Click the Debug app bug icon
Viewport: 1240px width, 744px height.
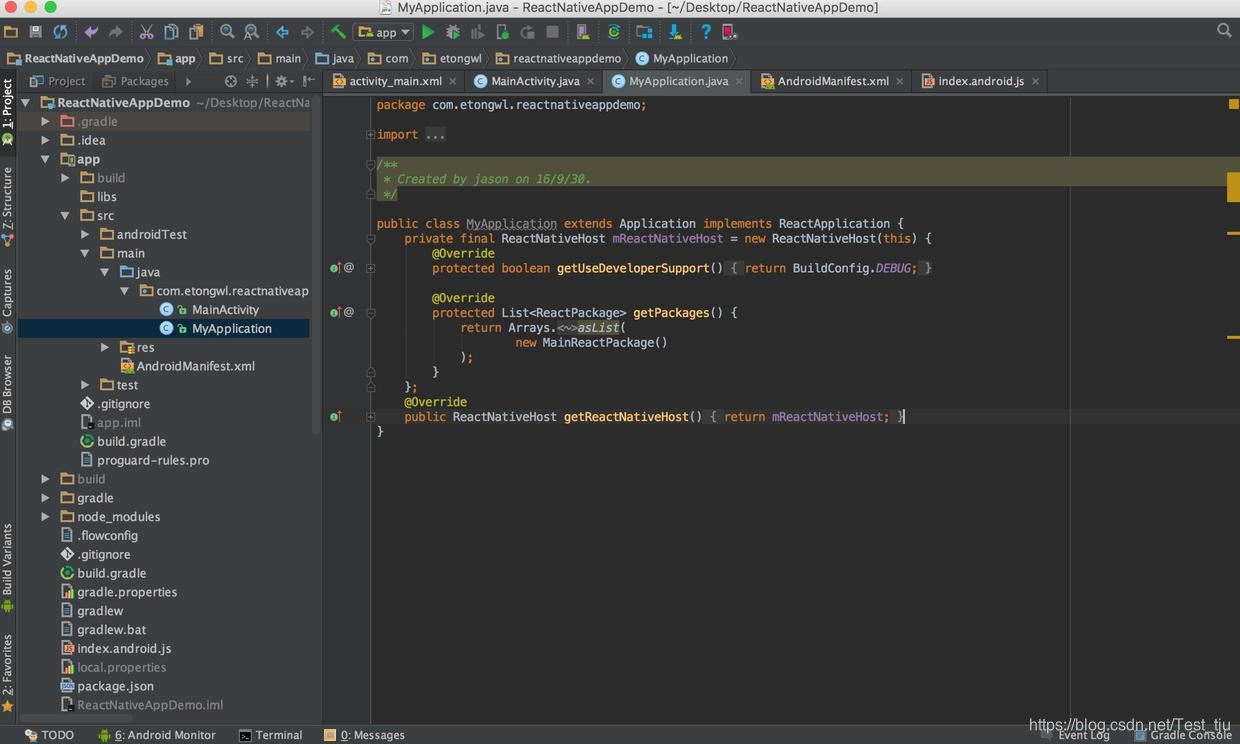(x=452, y=32)
